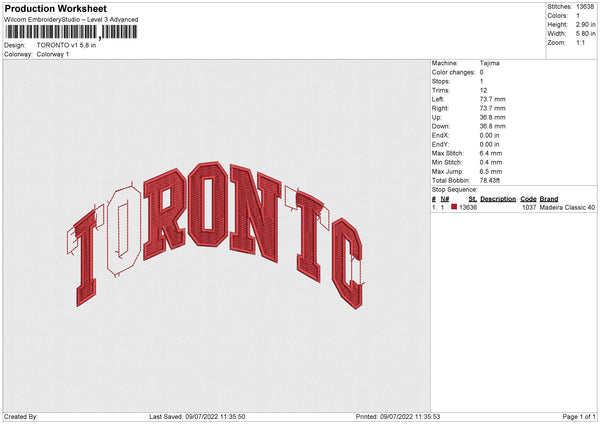This screenshot has width=600, height=424.
Task: Click the red thread color swatch
Action: click(x=454, y=207)
